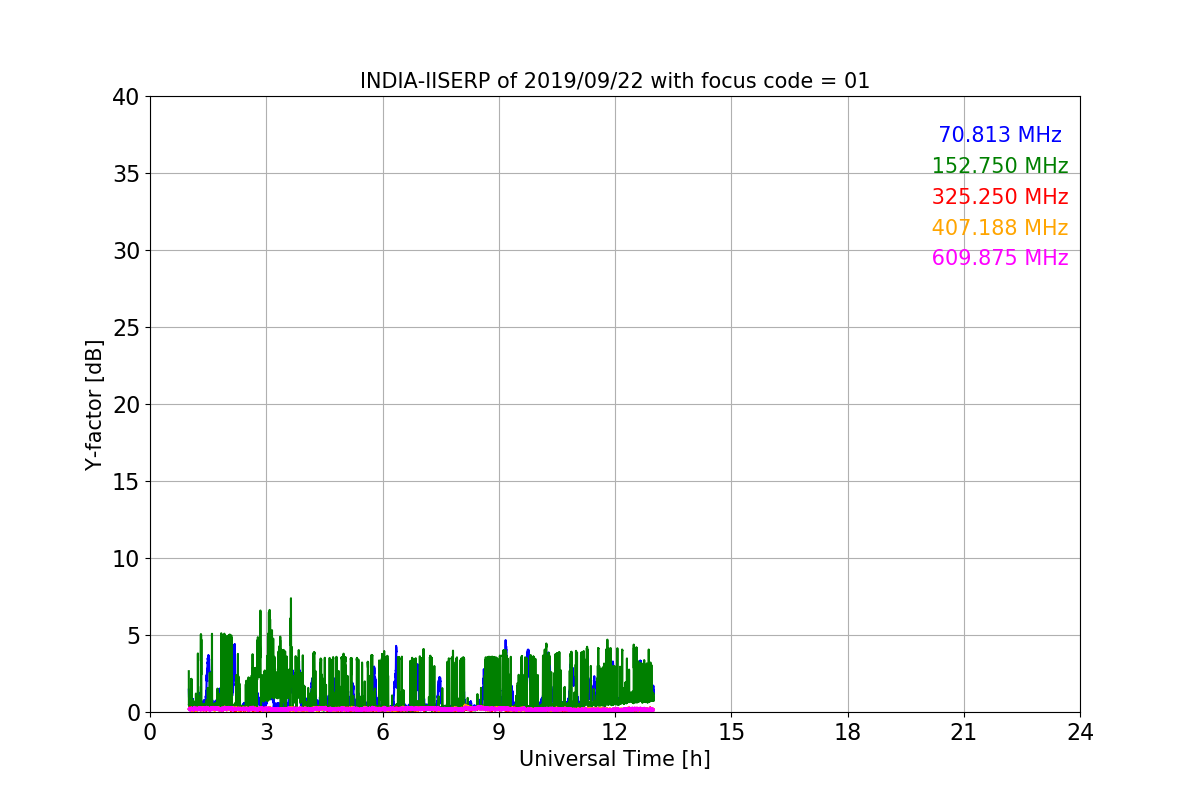Viewport: 1200px width, 800px height.
Task: Select the x-axis tick label 12
Action: coord(615,732)
